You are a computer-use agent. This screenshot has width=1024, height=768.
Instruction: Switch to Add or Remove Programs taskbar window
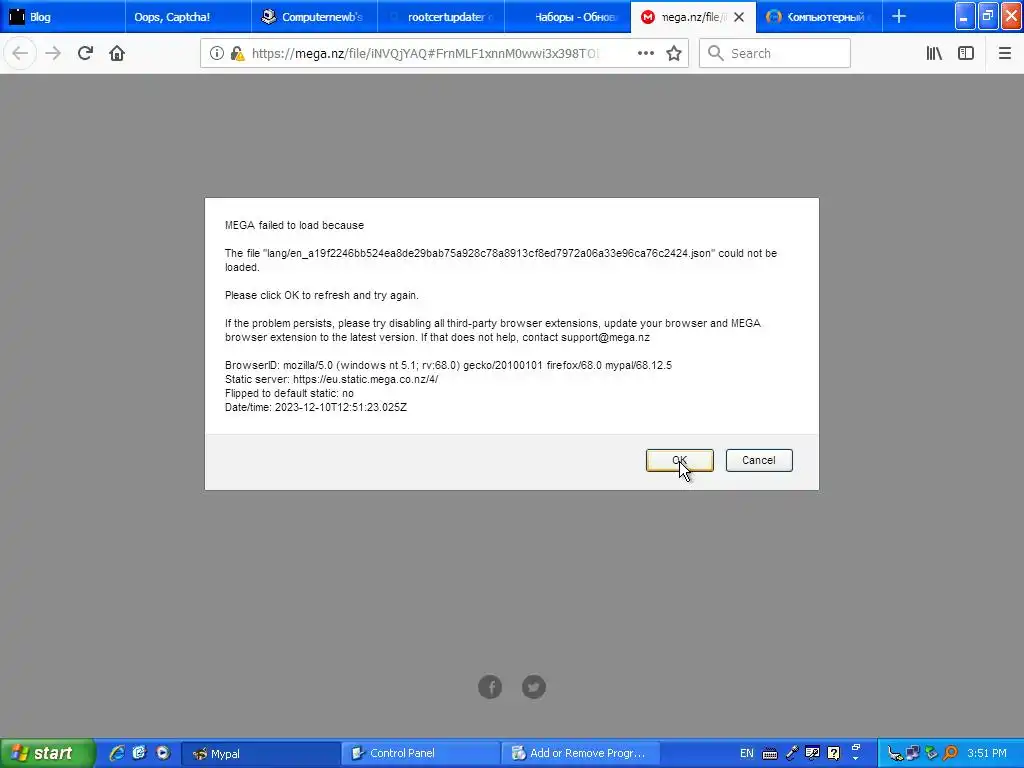(581, 754)
